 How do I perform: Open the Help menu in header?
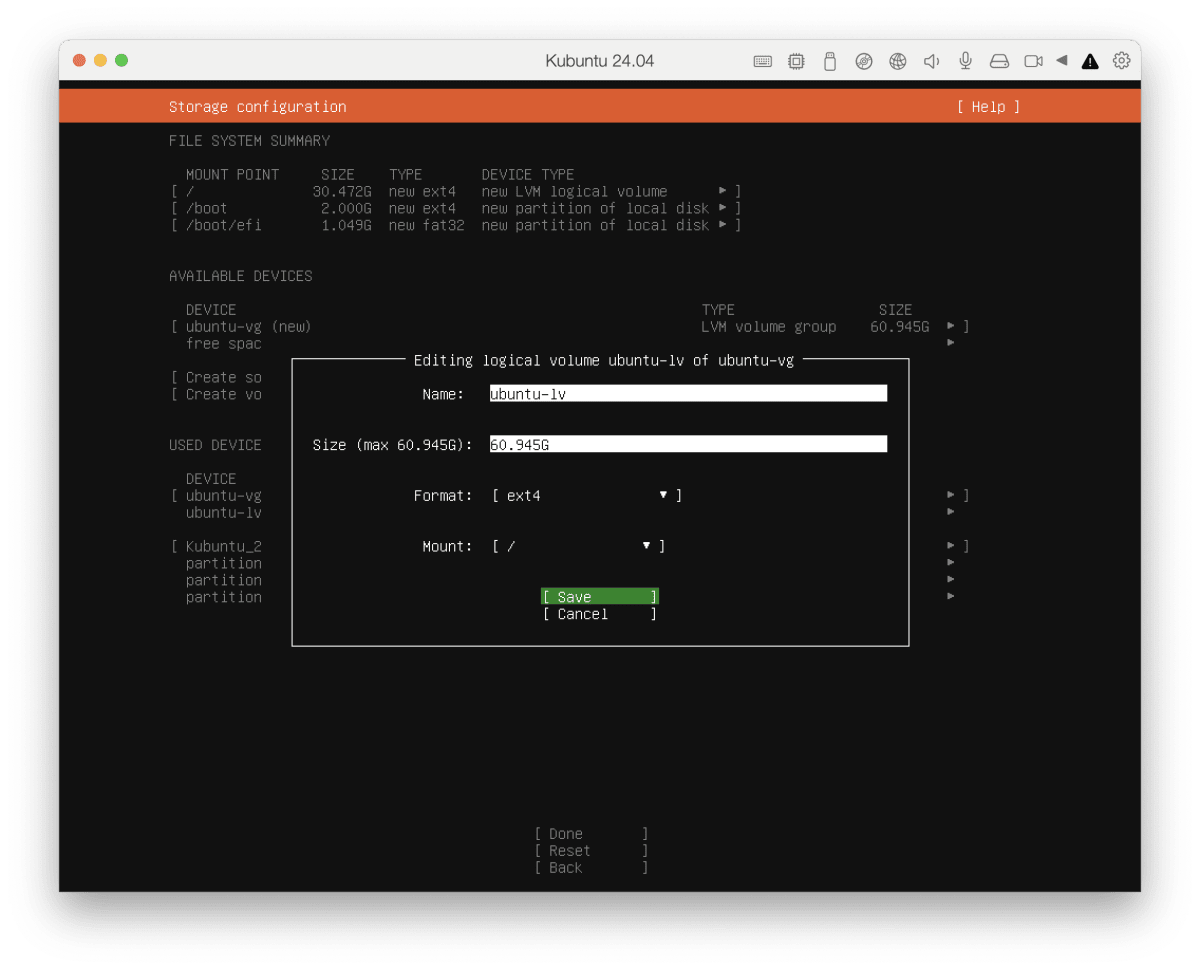coord(988,107)
